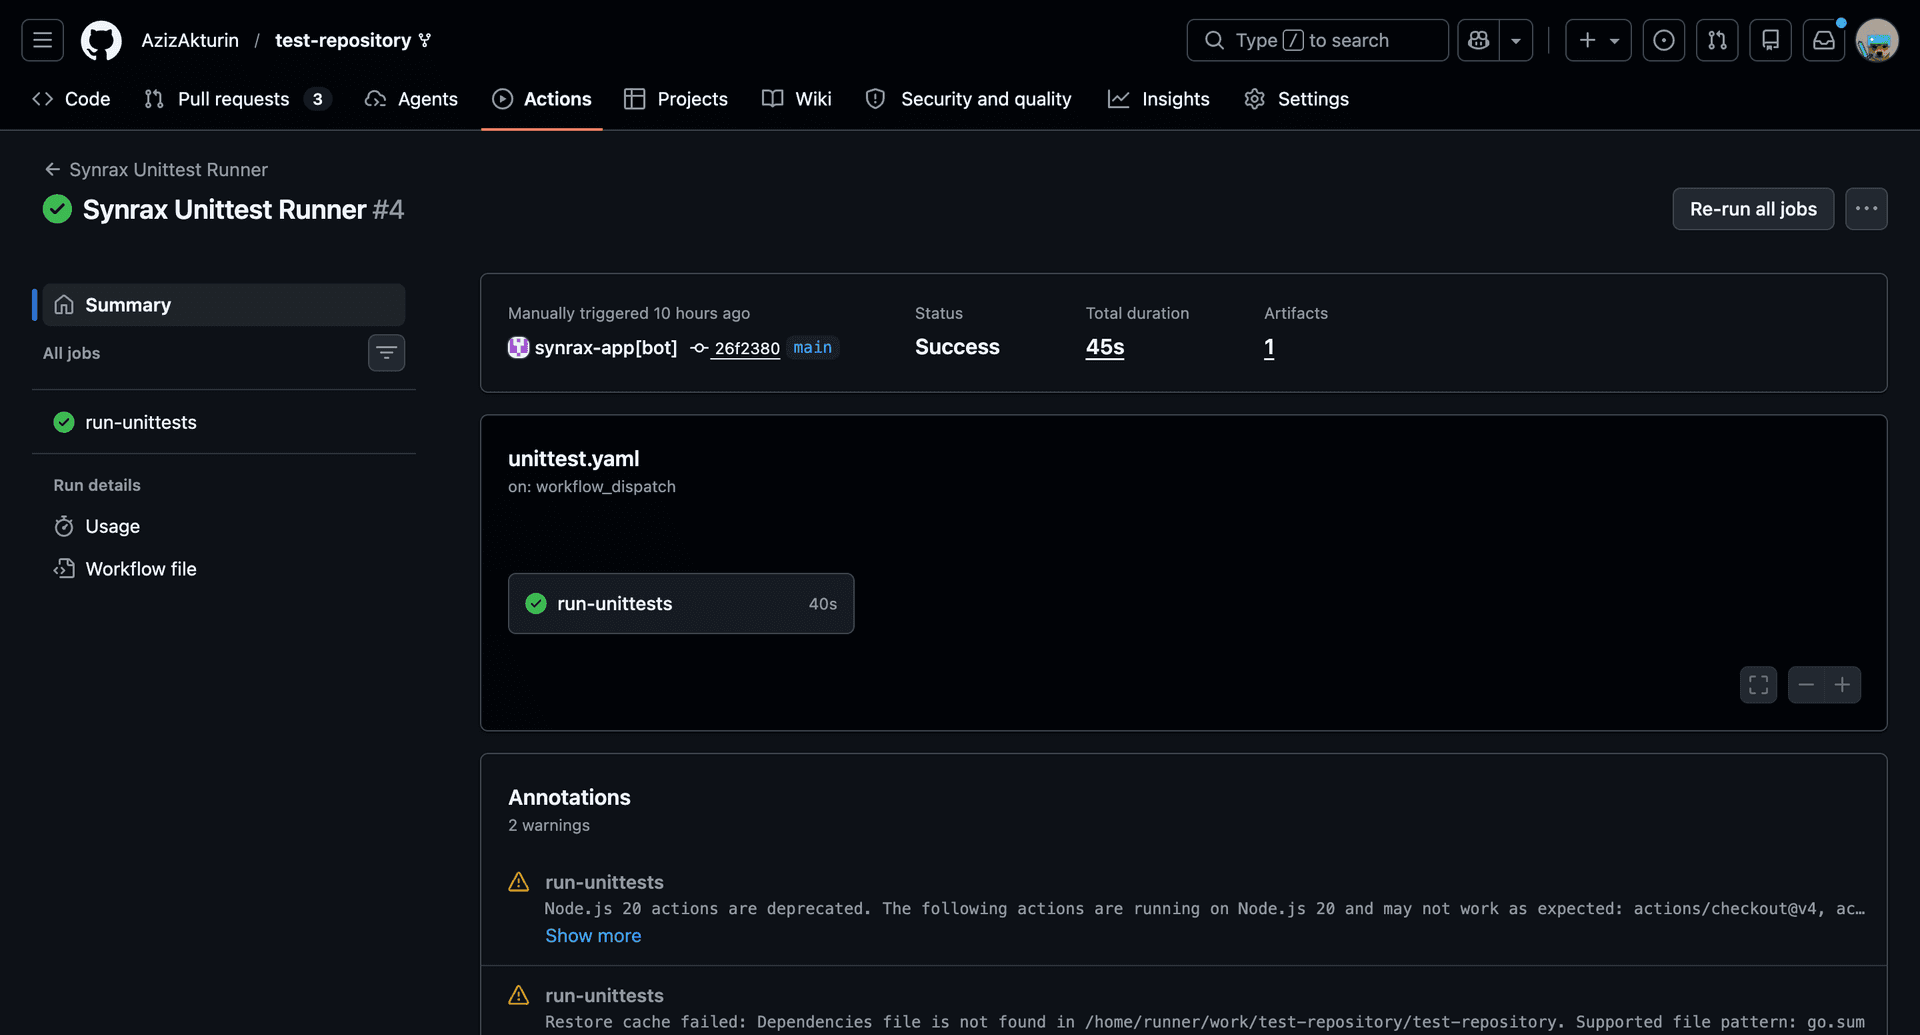Select Summary in the sidebar
Viewport: 1920px width, 1035px height.
point(224,305)
